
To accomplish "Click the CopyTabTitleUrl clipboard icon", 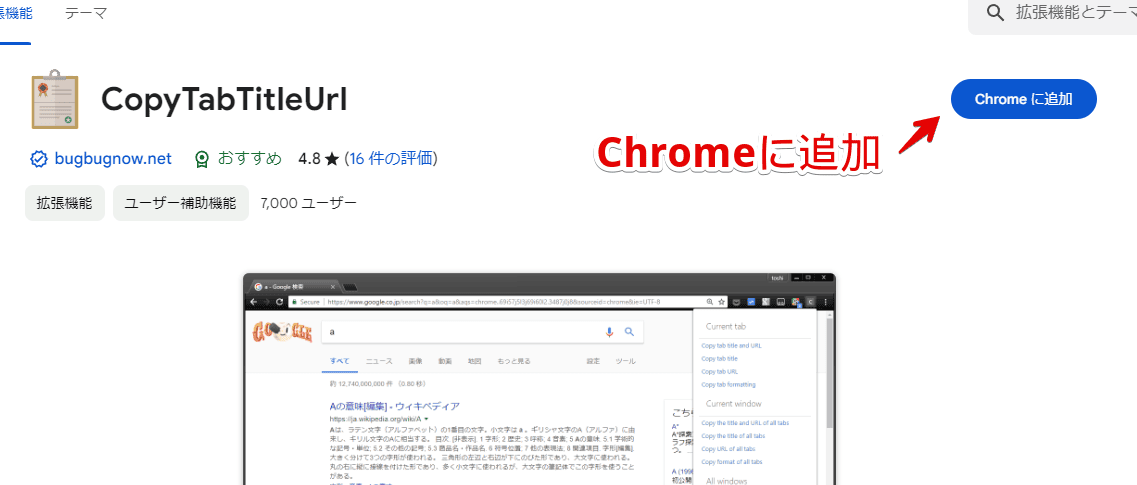I will [x=54, y=99].
